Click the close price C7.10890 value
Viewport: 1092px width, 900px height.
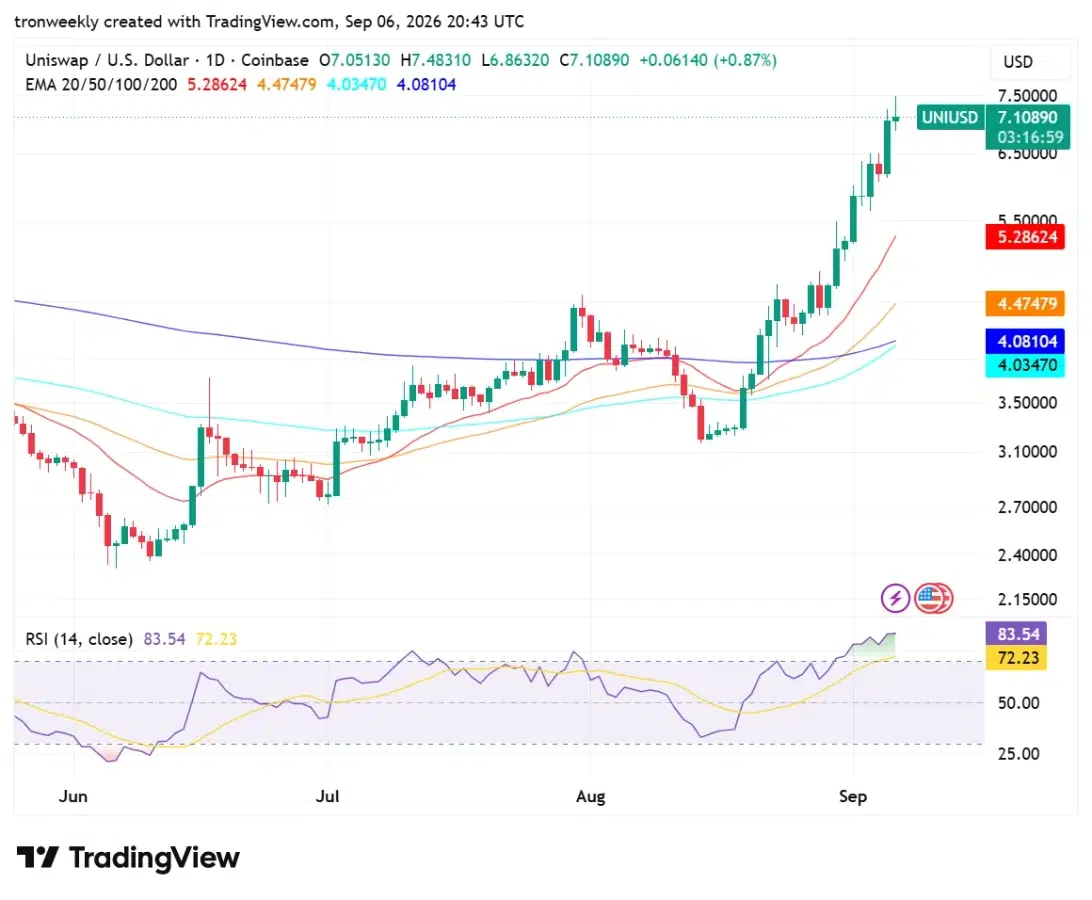pyautogui.click(x=594, y=61)
